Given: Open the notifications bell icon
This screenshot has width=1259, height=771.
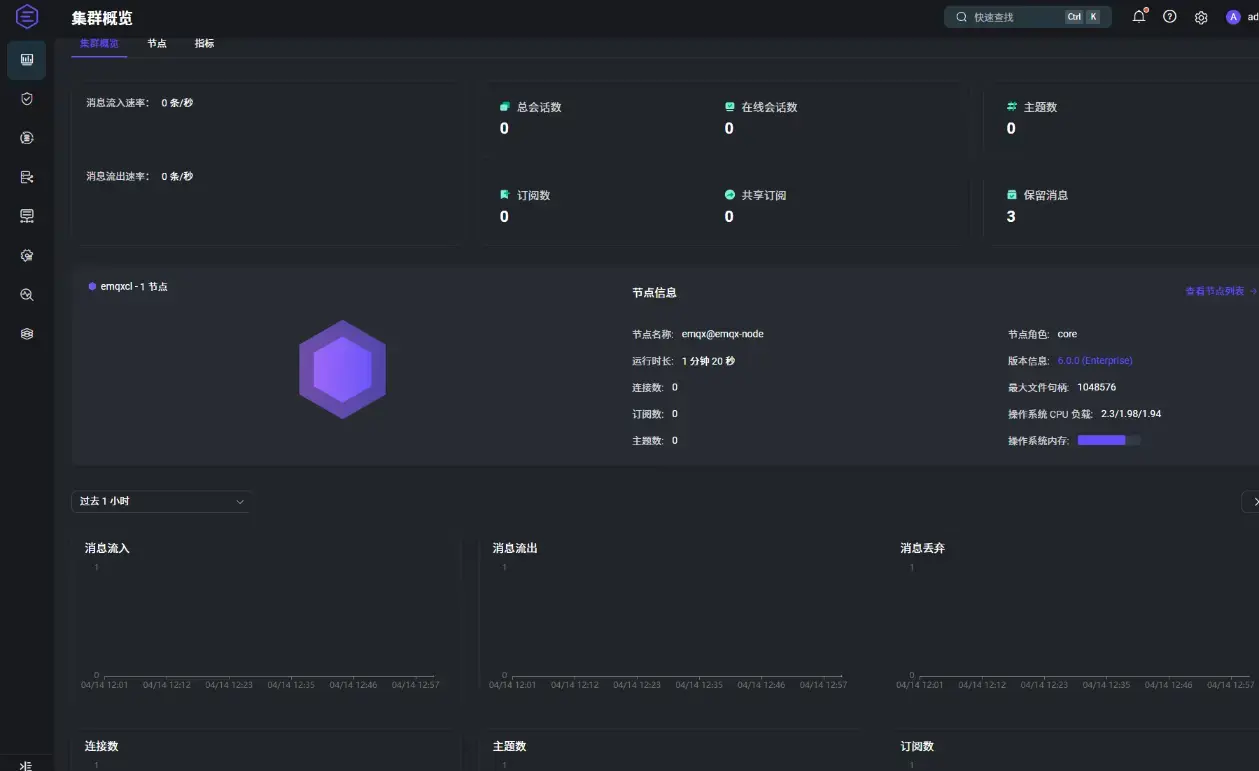Looking at the screenshot, I should click(1138, 17).
